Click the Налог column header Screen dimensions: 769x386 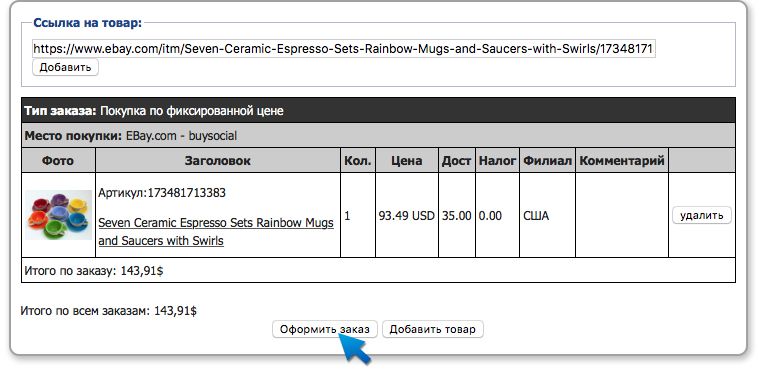[x=497, y=160]
